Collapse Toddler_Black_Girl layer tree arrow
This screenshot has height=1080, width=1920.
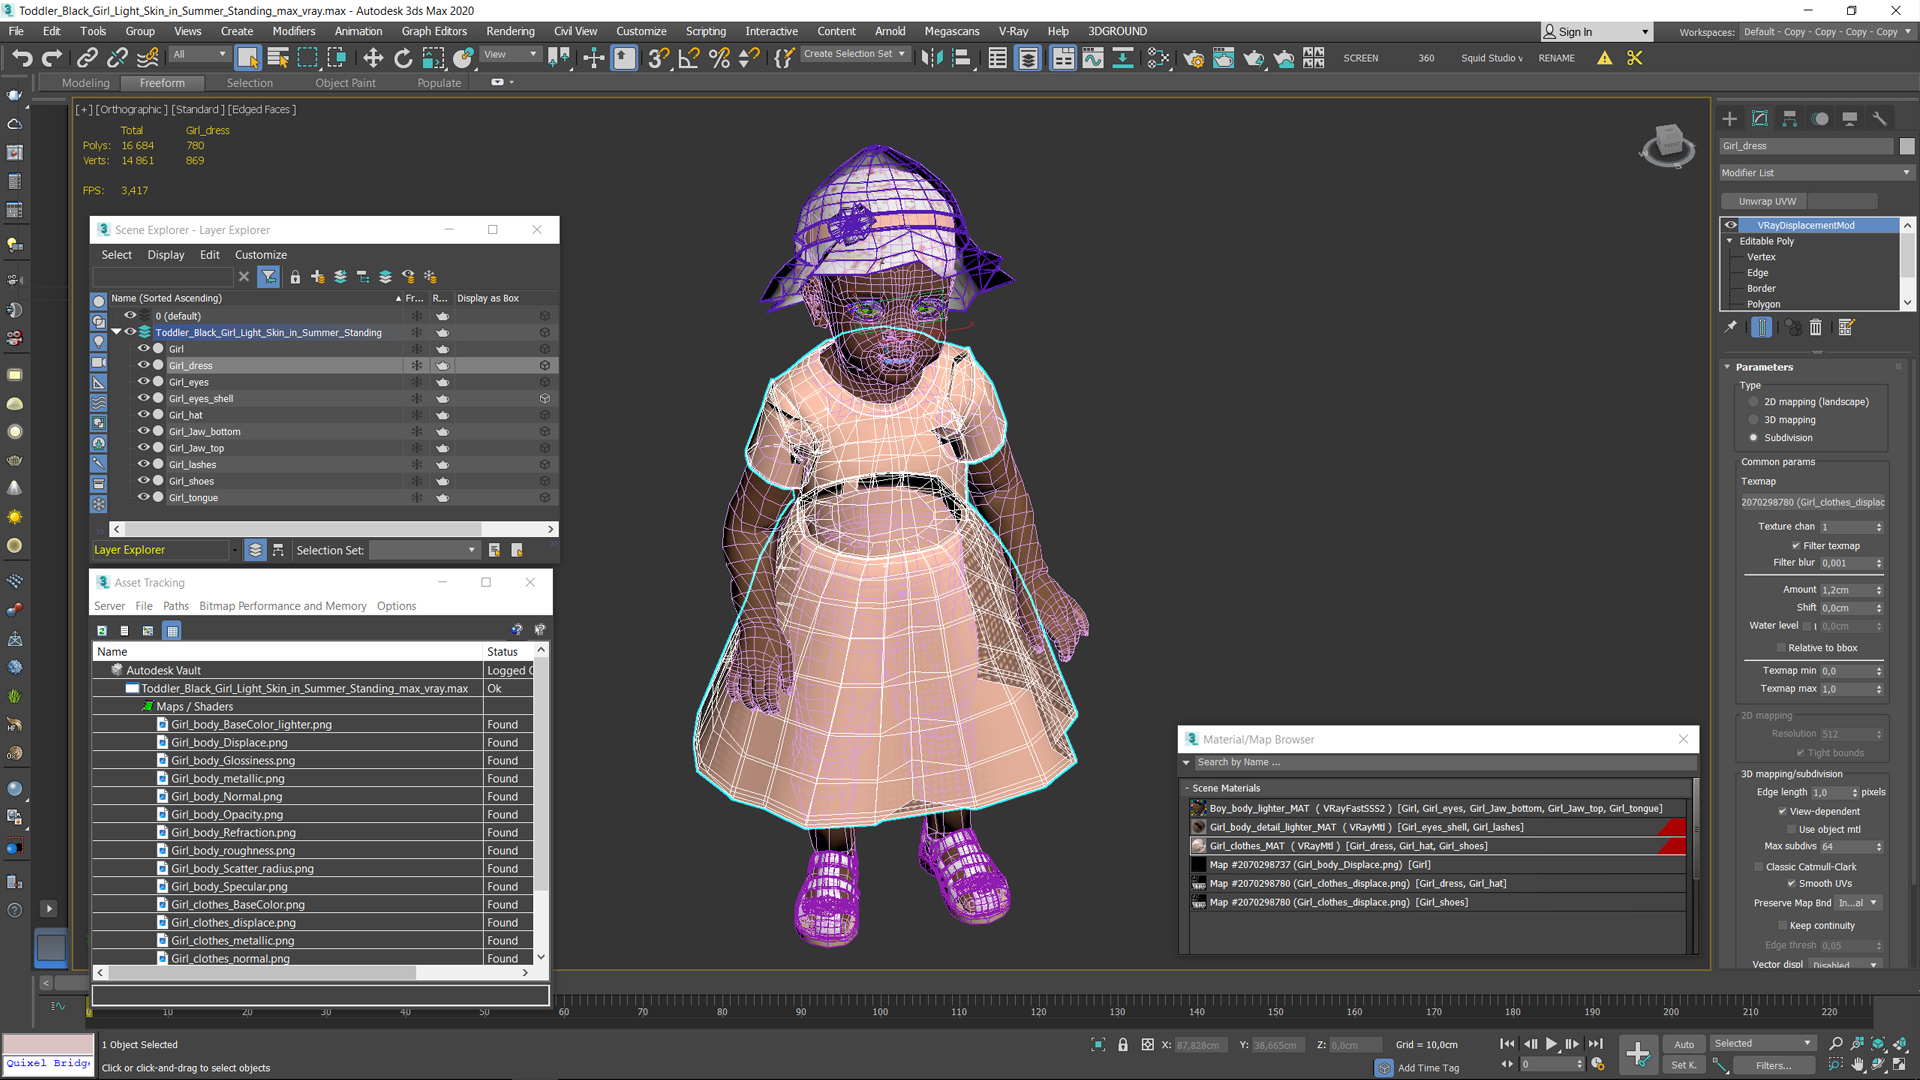[x=116, y=332]
